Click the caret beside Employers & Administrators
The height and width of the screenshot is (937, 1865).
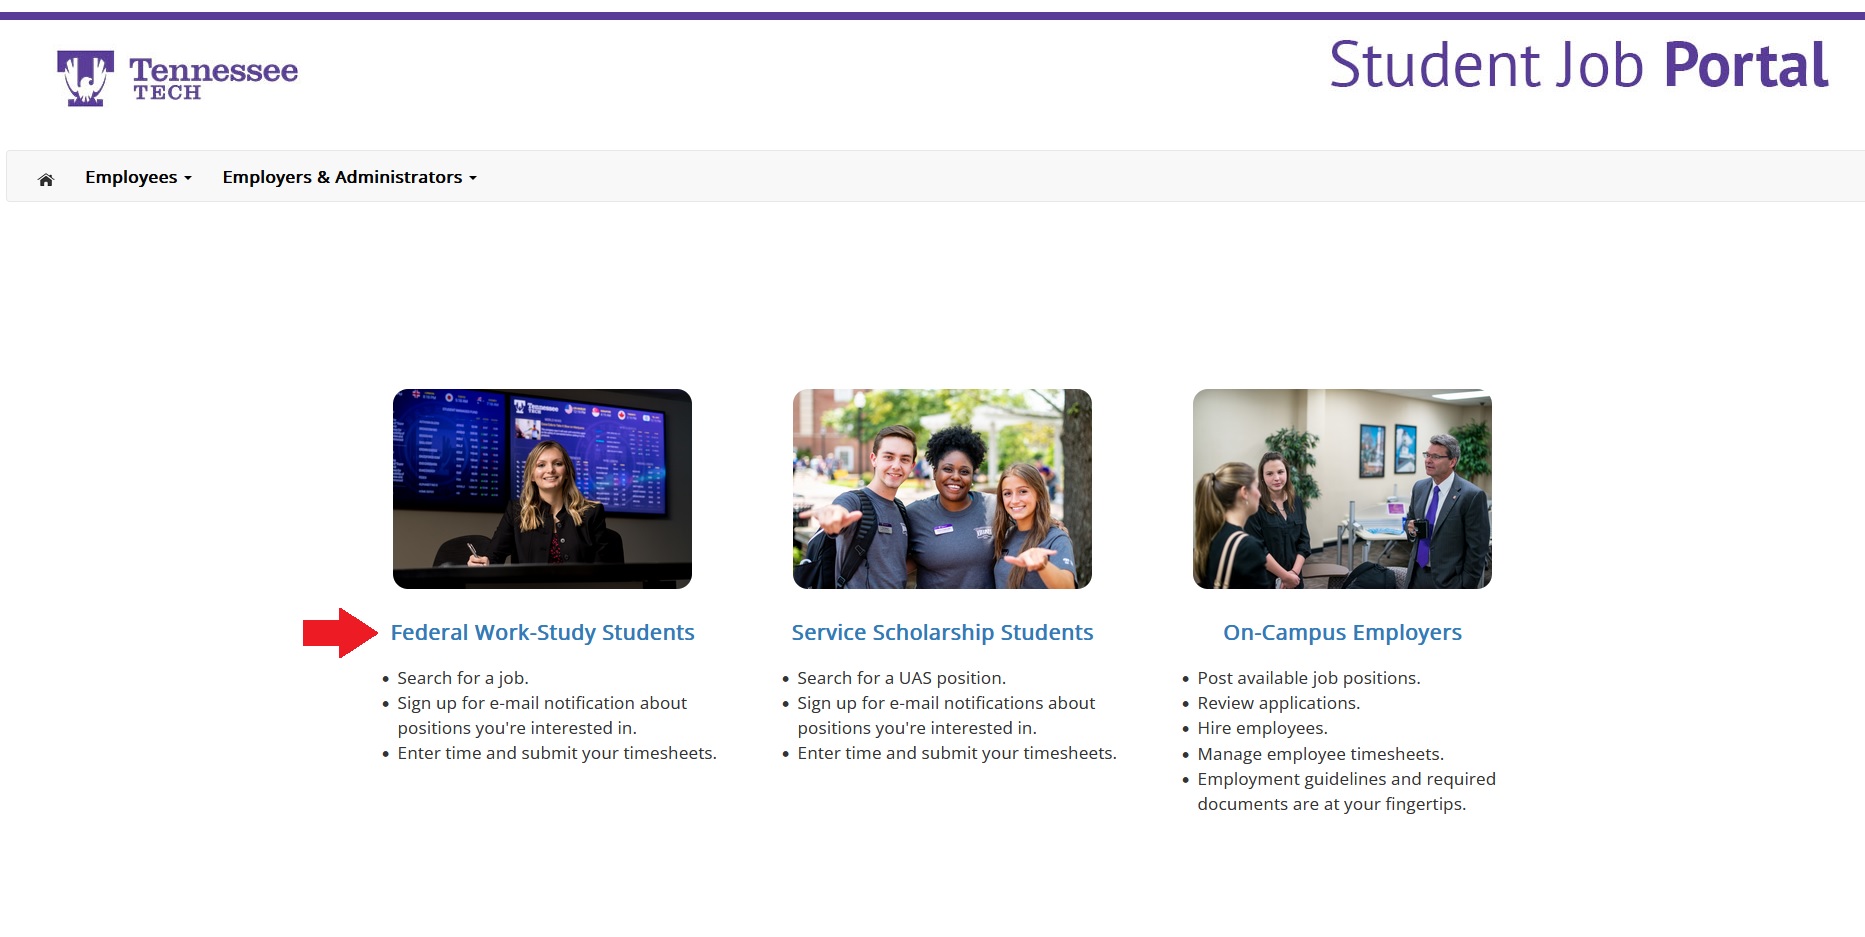pos(473,178)
